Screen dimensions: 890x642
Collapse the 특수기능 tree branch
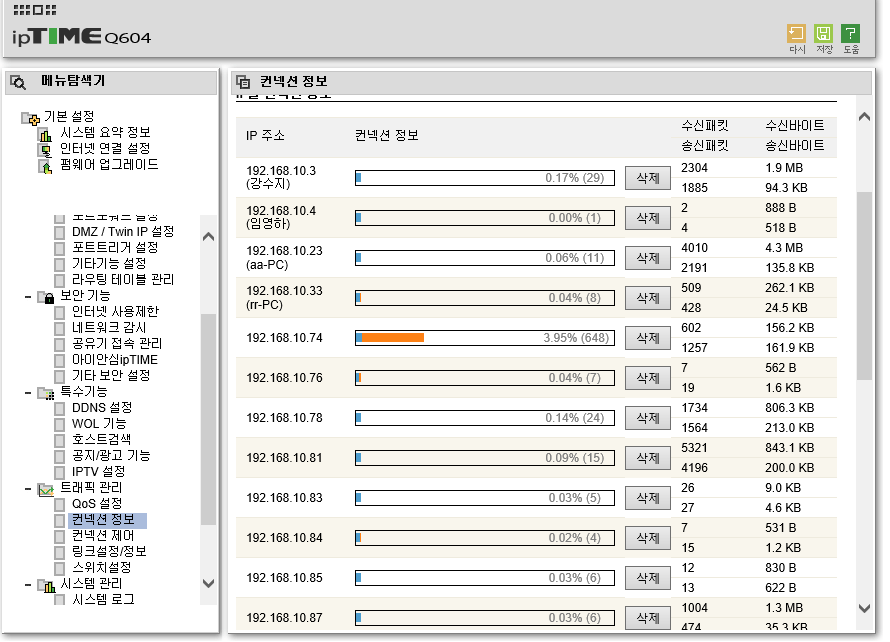(x=28, y=393)
